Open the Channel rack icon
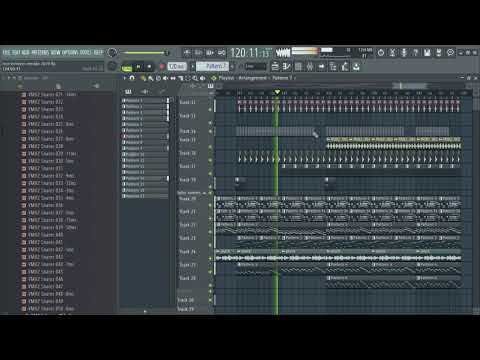 tap(298, 67)
